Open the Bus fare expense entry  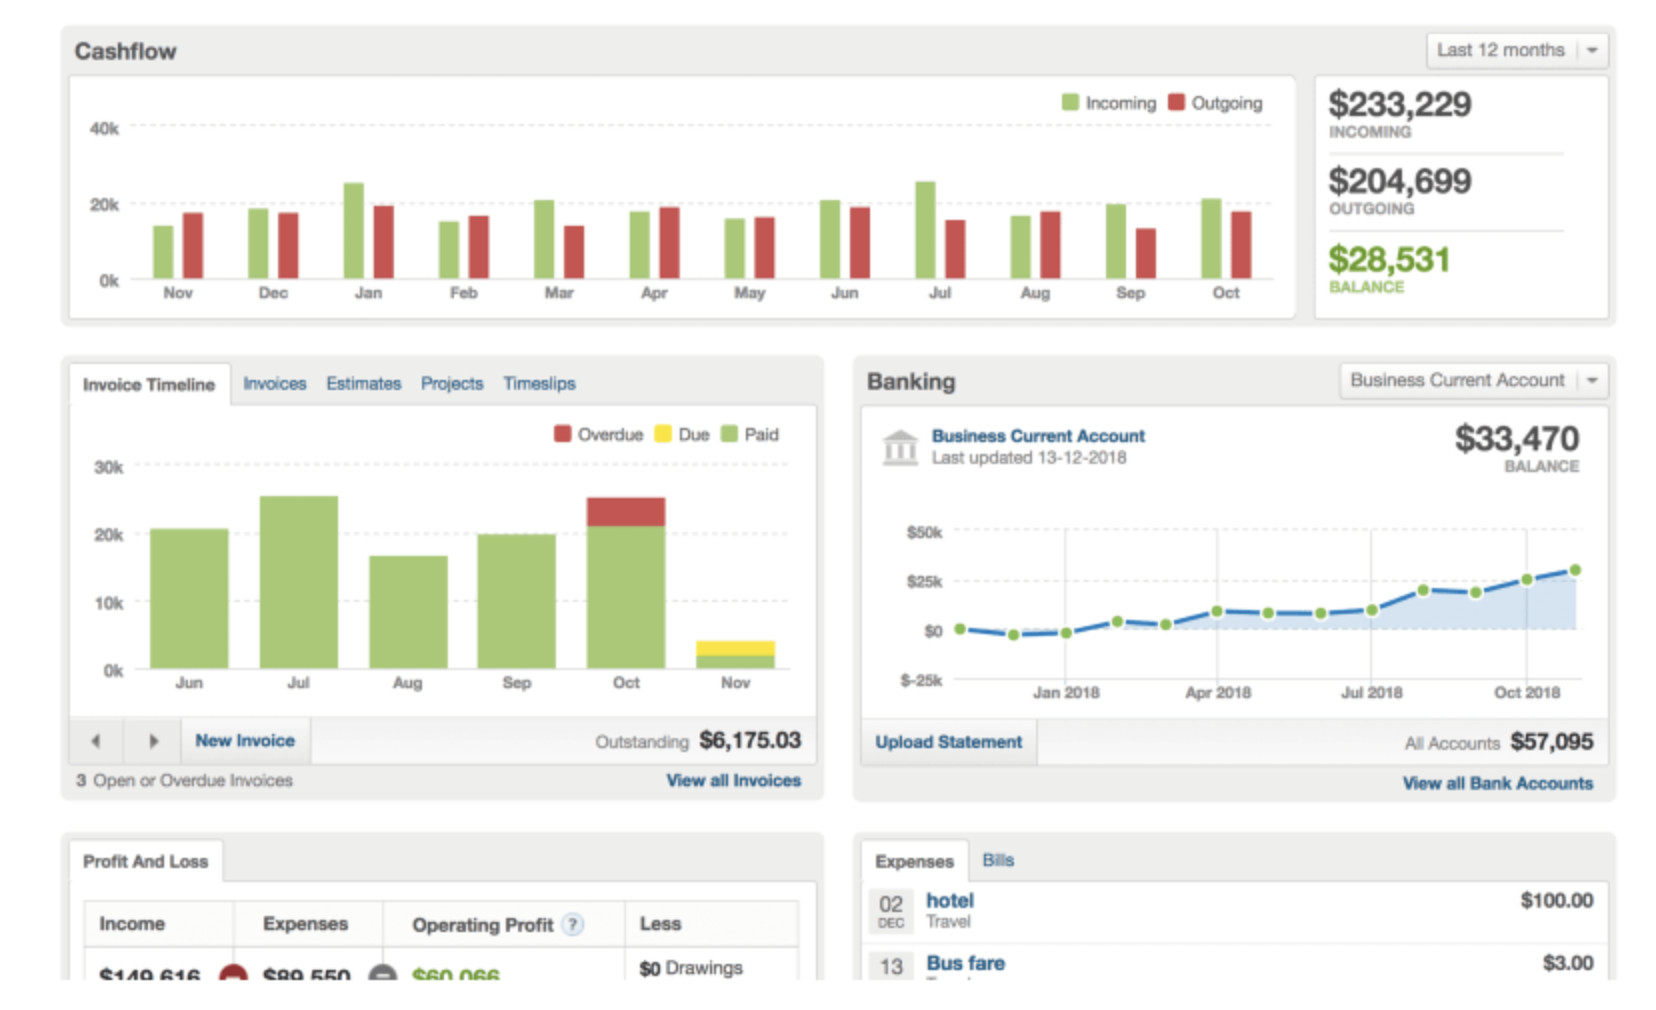coord(965,963)
